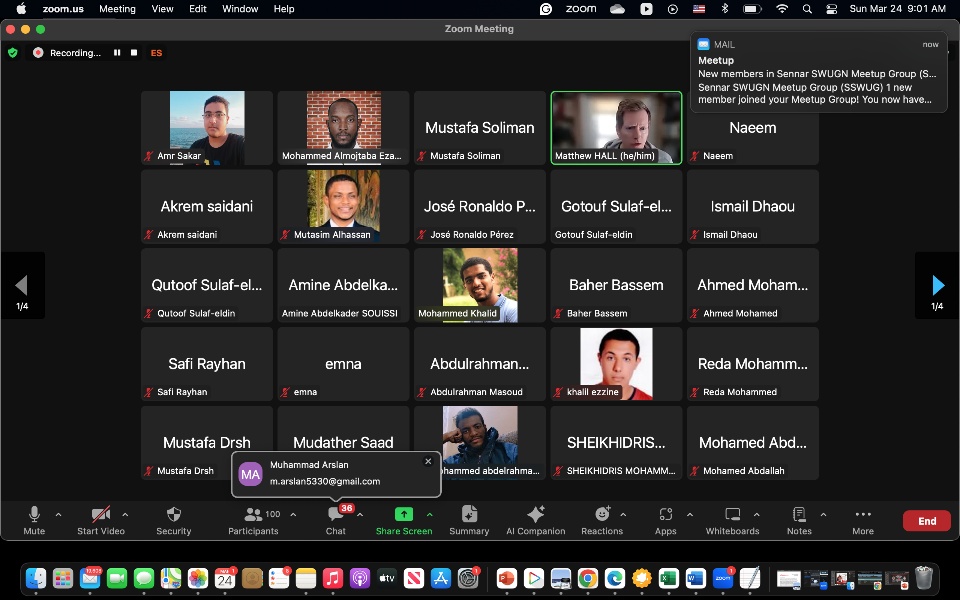Viewport: 960px width, 600px height.
Task: Go to next gallery page with right arrow
Action: click(937, 285)
